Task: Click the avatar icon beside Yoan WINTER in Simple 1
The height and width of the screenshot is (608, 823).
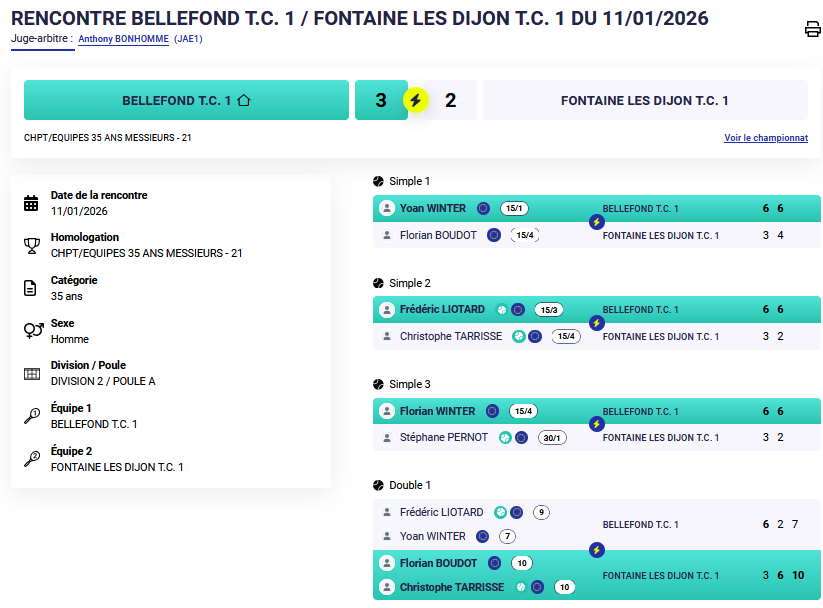Action: point(387,209)
